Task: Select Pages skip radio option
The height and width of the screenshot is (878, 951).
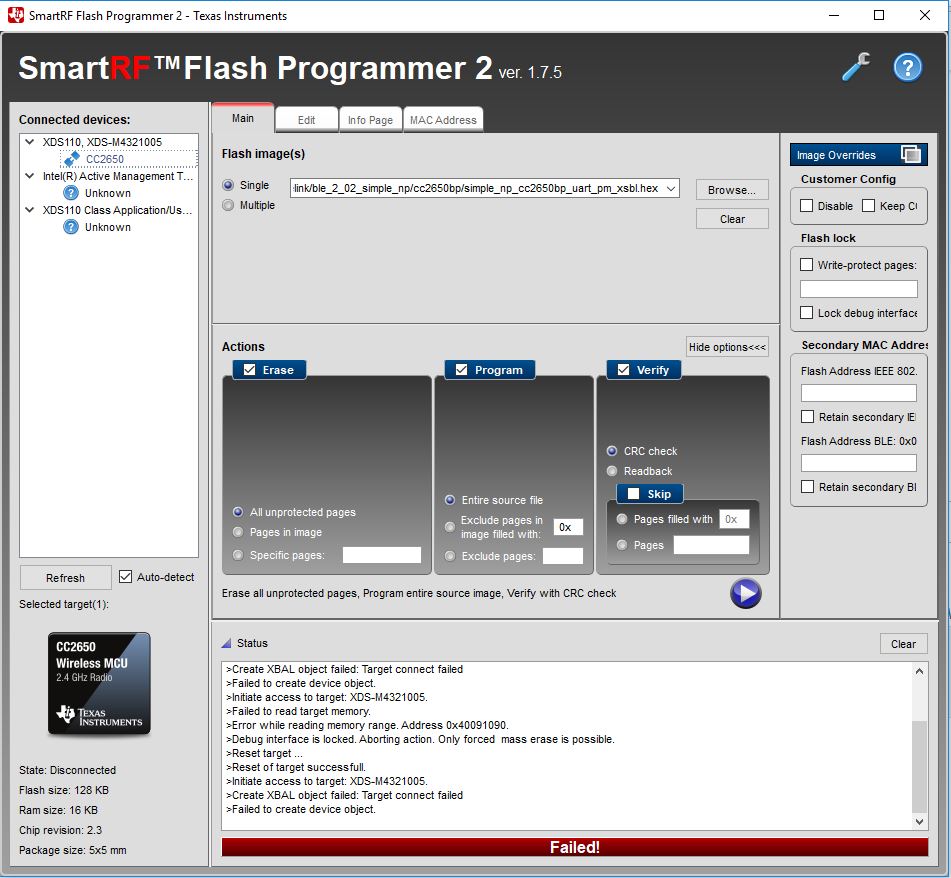Action: click(622, 545)
